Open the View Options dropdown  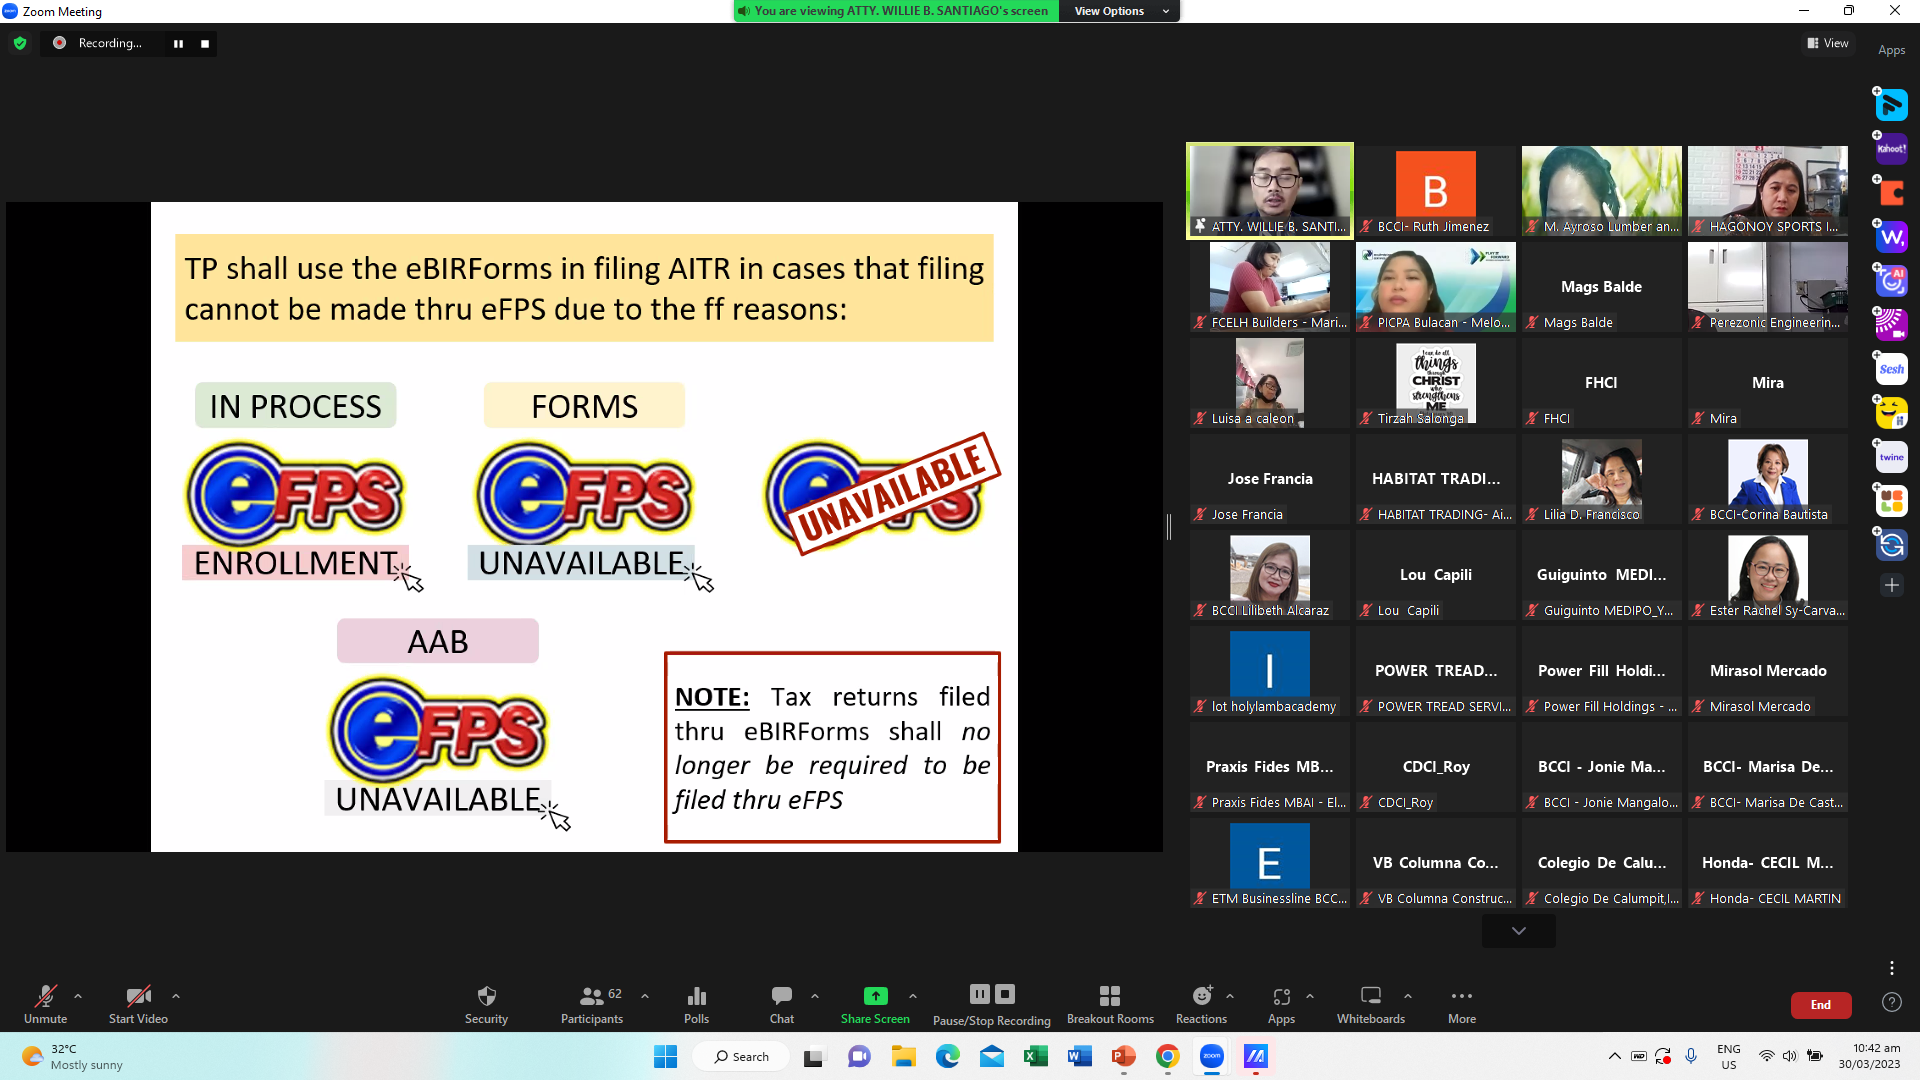click(1119, 11)
